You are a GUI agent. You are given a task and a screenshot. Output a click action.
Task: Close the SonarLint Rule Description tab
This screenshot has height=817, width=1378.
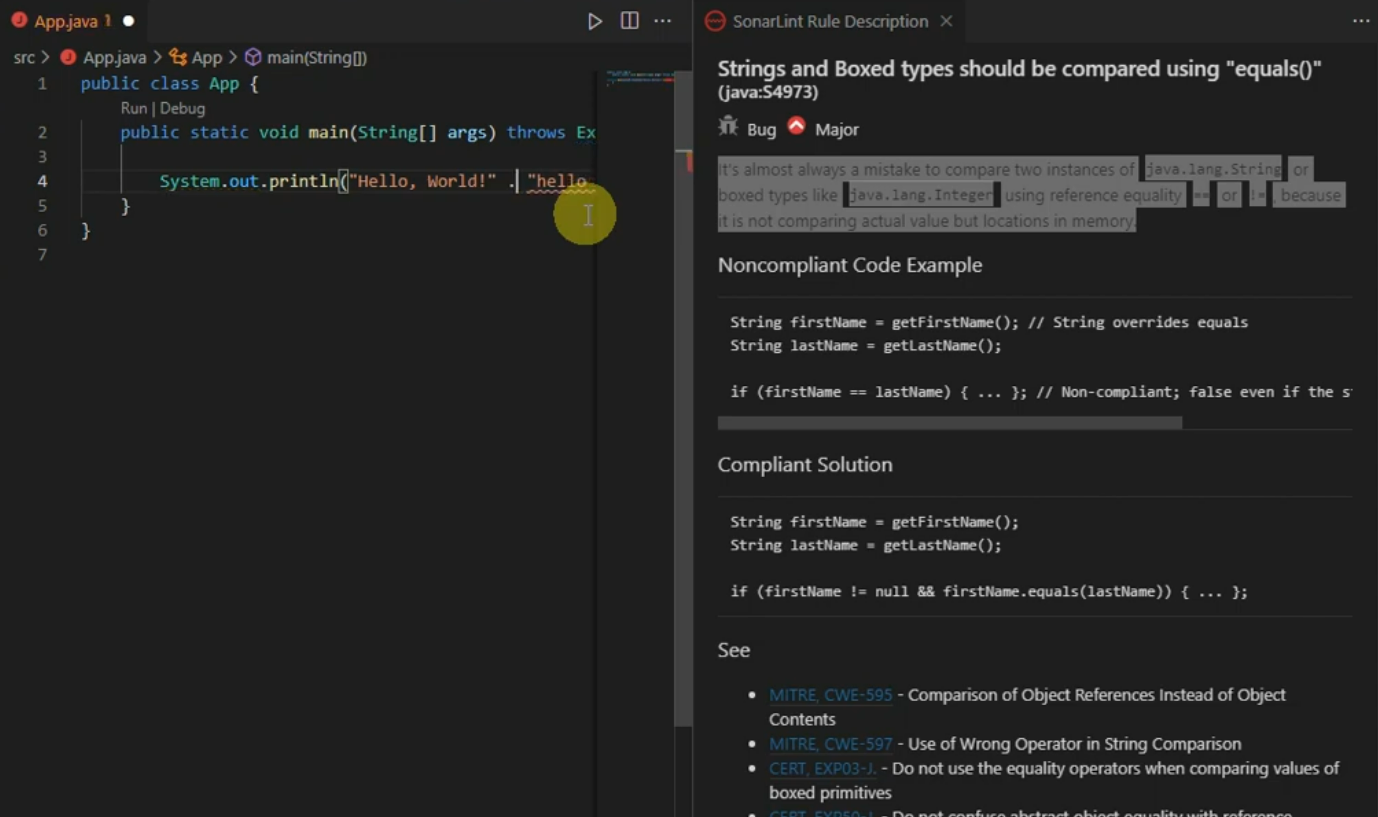946,21
